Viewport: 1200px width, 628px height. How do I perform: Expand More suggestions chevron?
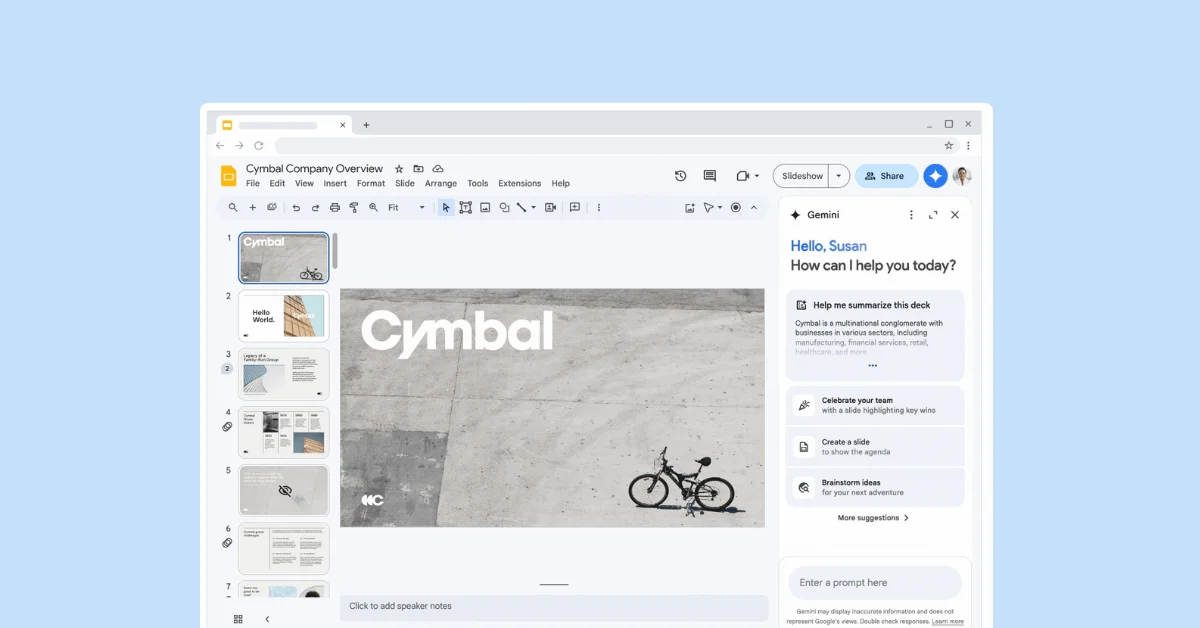tap(906, 518)
